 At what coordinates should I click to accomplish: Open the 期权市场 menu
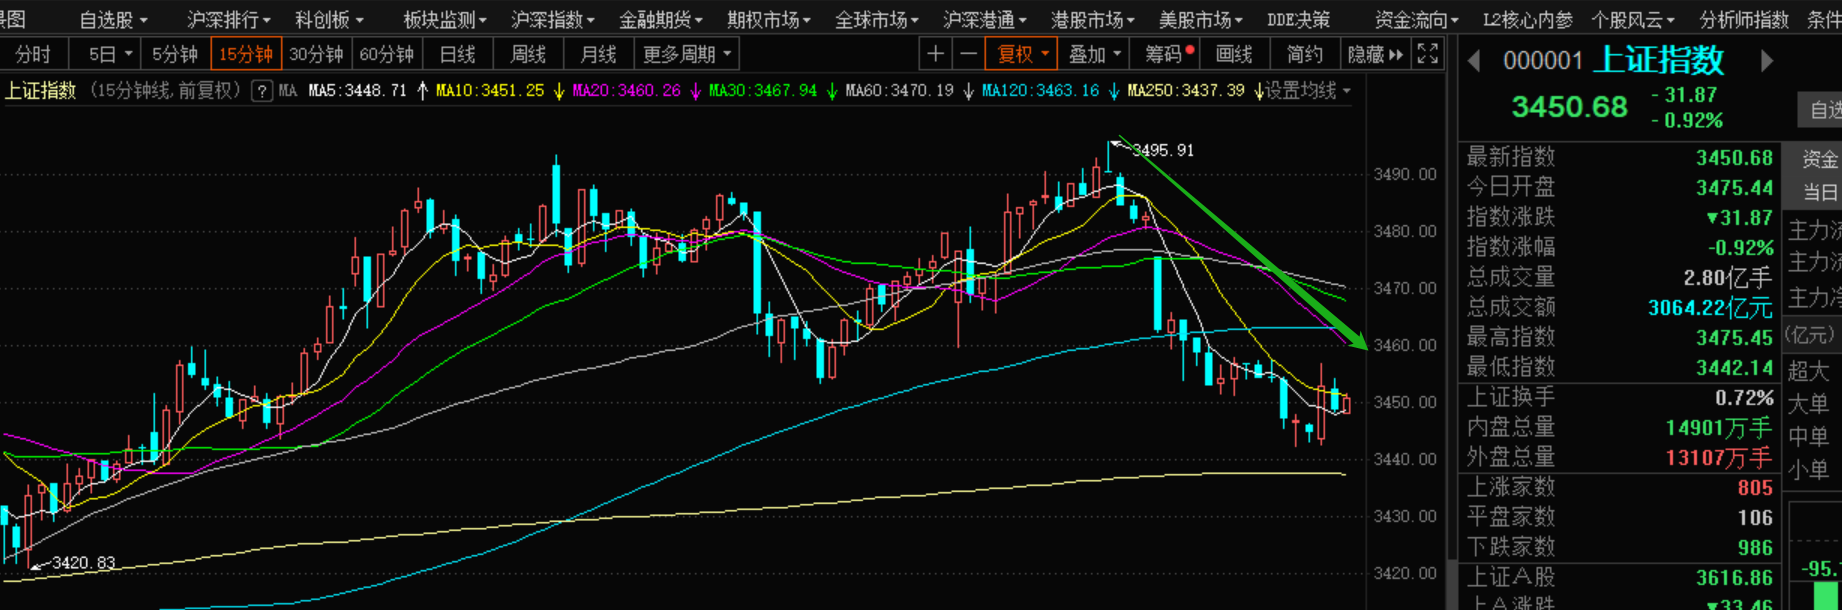[769, 19]
